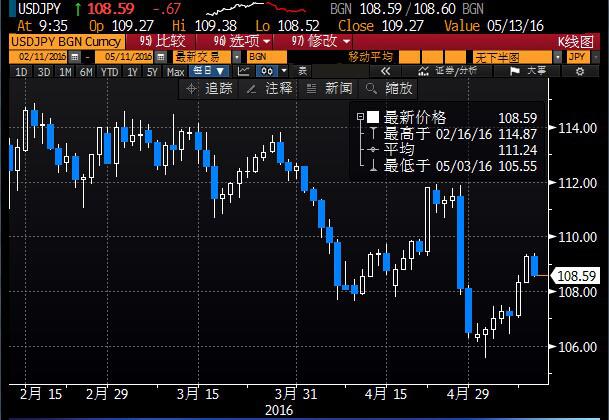Collapse the 最新价格 legend tree
The image size is (609, 420).
358,117
